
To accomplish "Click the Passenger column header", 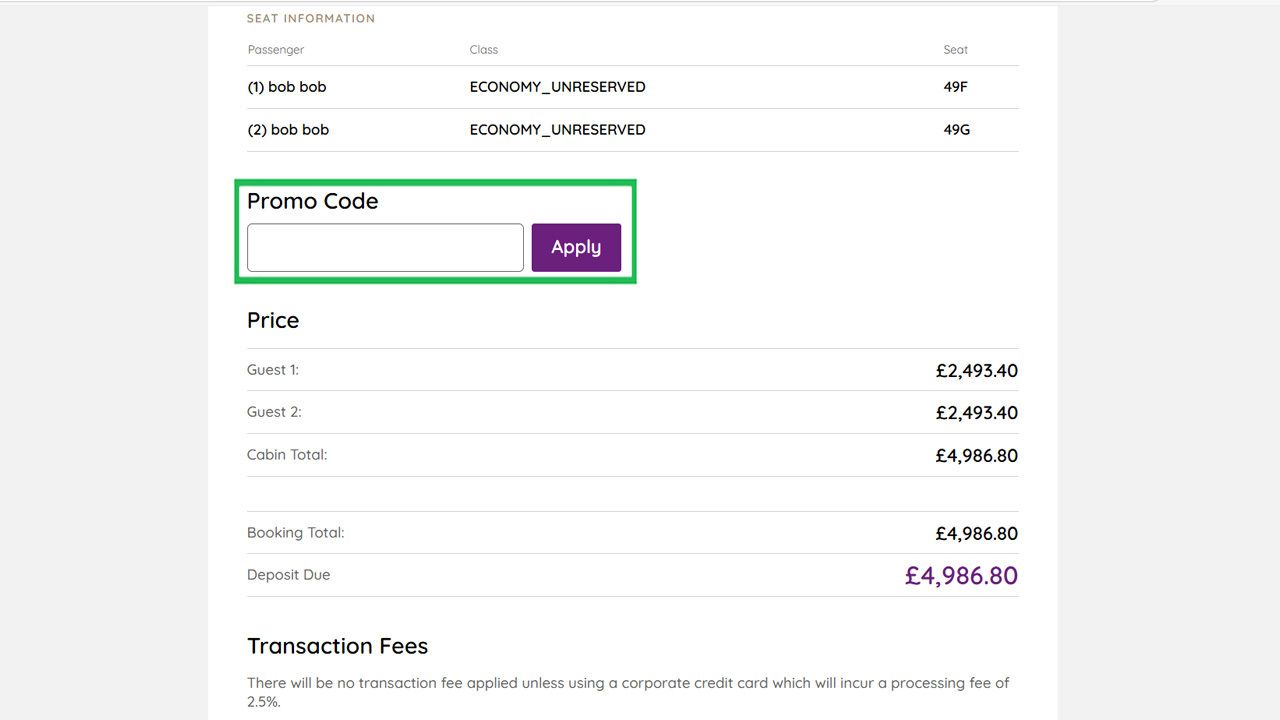I will point(276,49).
